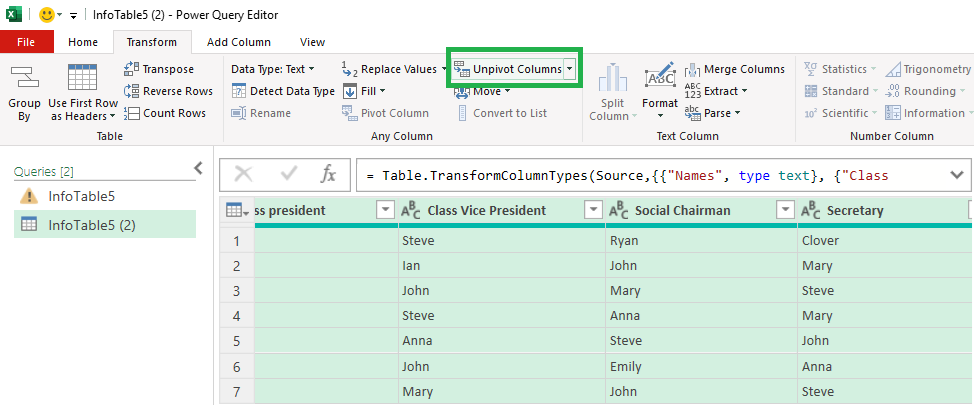Open the File tab
The image size is (974, 405).
tap(26, 42)
